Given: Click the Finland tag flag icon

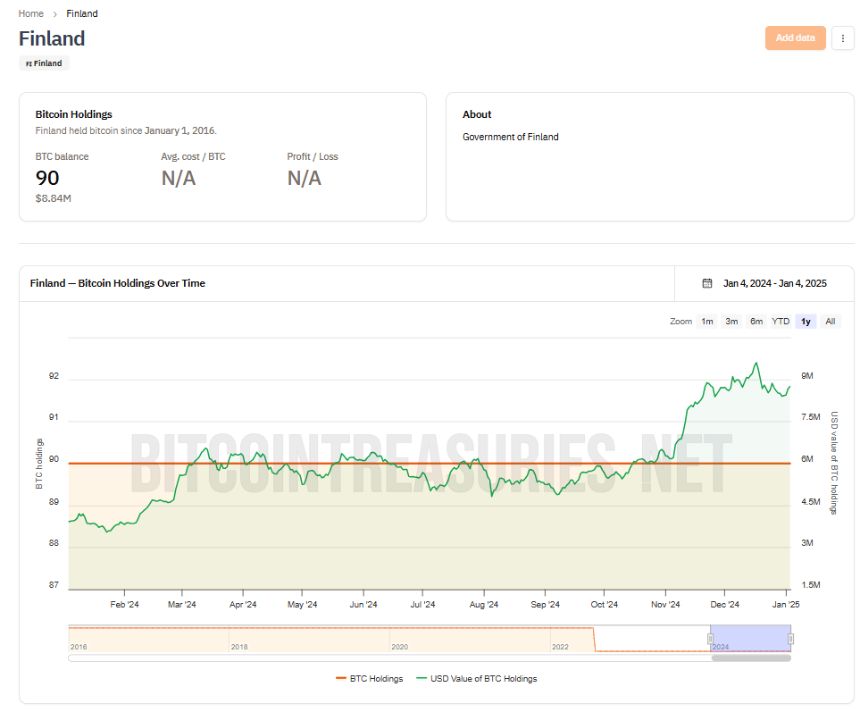Looking at the screenshot, I should point(29,64).
